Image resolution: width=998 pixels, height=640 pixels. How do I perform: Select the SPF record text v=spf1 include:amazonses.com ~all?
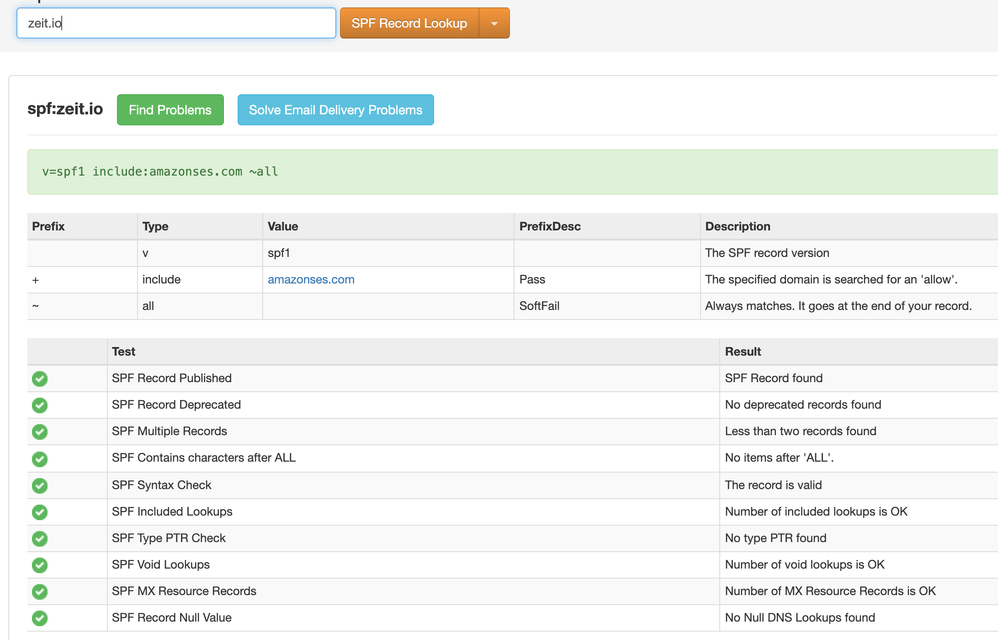[x=160, y=172]
